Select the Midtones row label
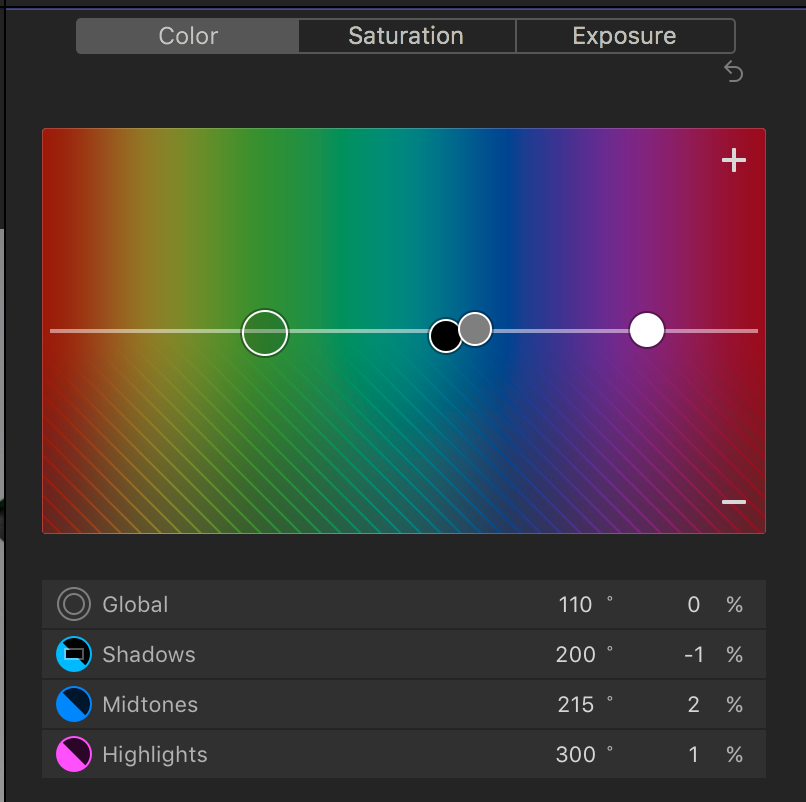 tap(150, 704)
